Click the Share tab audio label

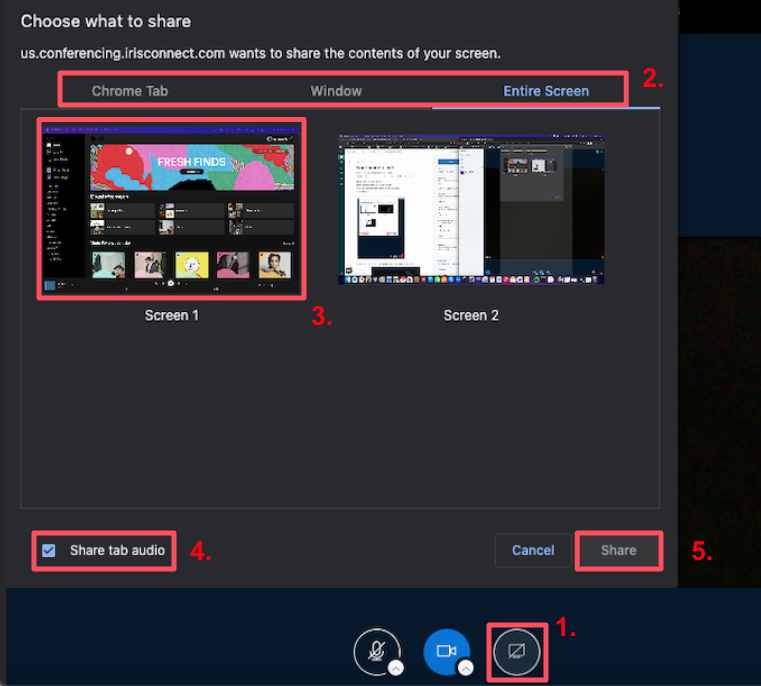pyautogui.click(x=117, y=550)
